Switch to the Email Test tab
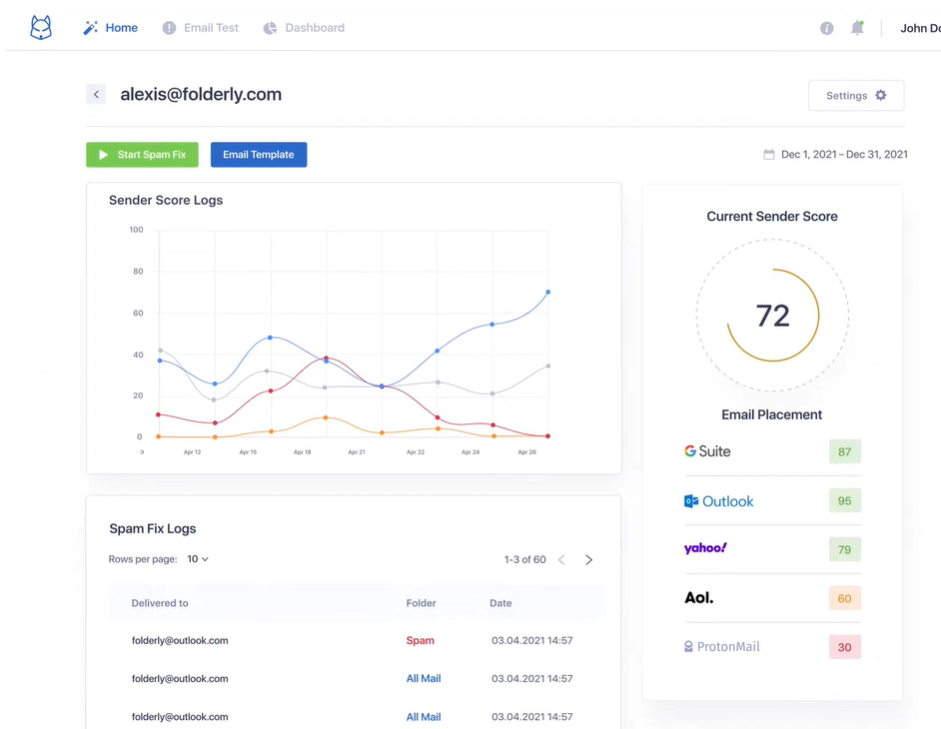 [x=200, y=28]
